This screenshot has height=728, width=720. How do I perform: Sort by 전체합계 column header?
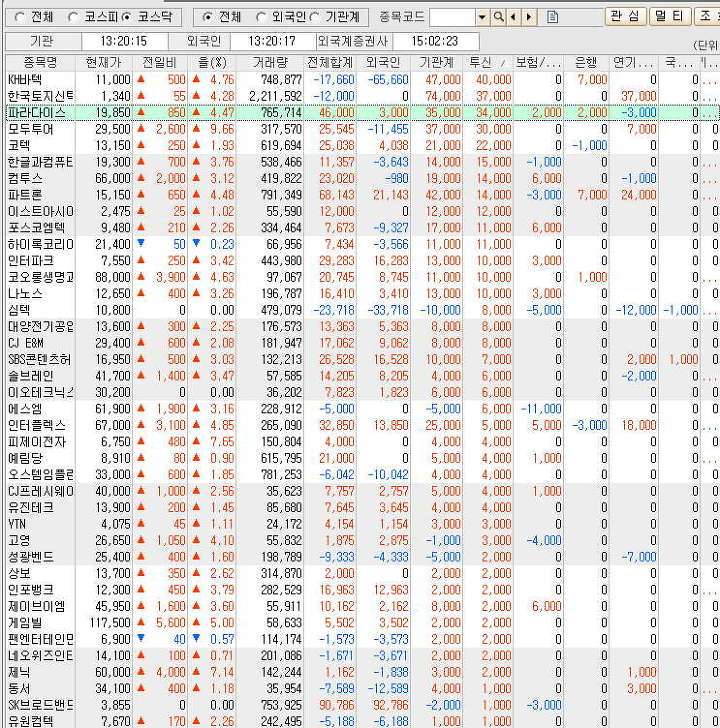[x=330, y=62]
